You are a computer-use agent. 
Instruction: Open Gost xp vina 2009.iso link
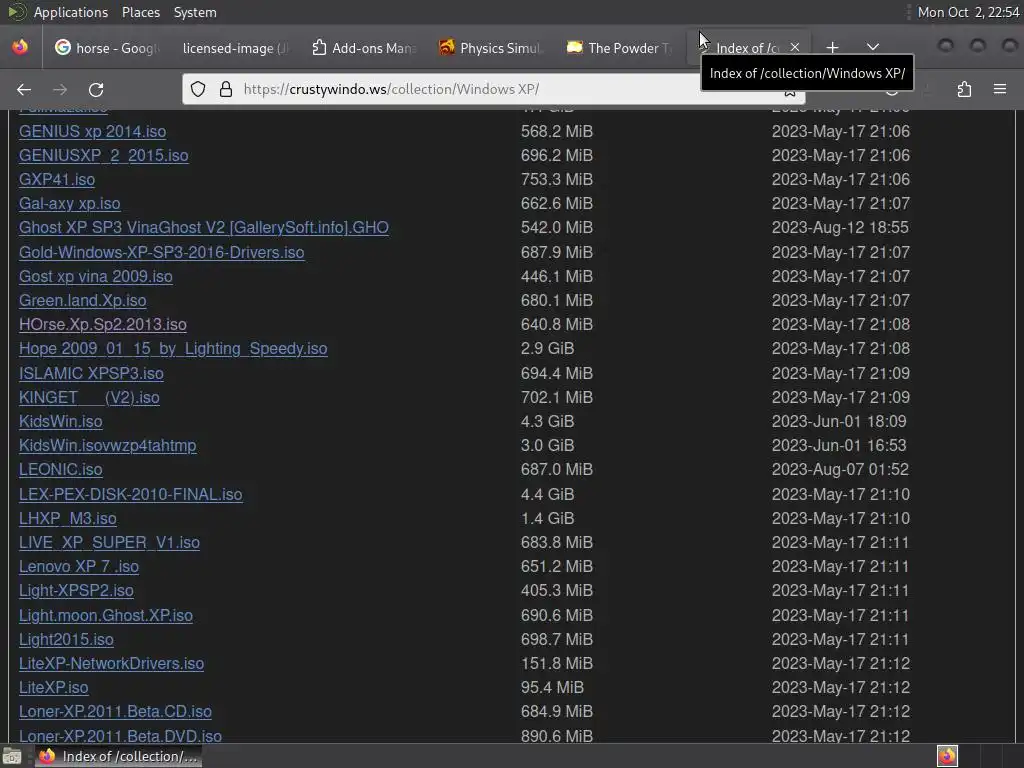pyautogui.click(x=95, y=276)
